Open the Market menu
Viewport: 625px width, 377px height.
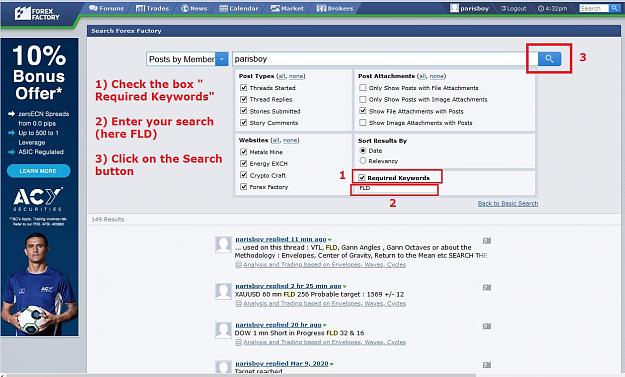pos(287,8)
